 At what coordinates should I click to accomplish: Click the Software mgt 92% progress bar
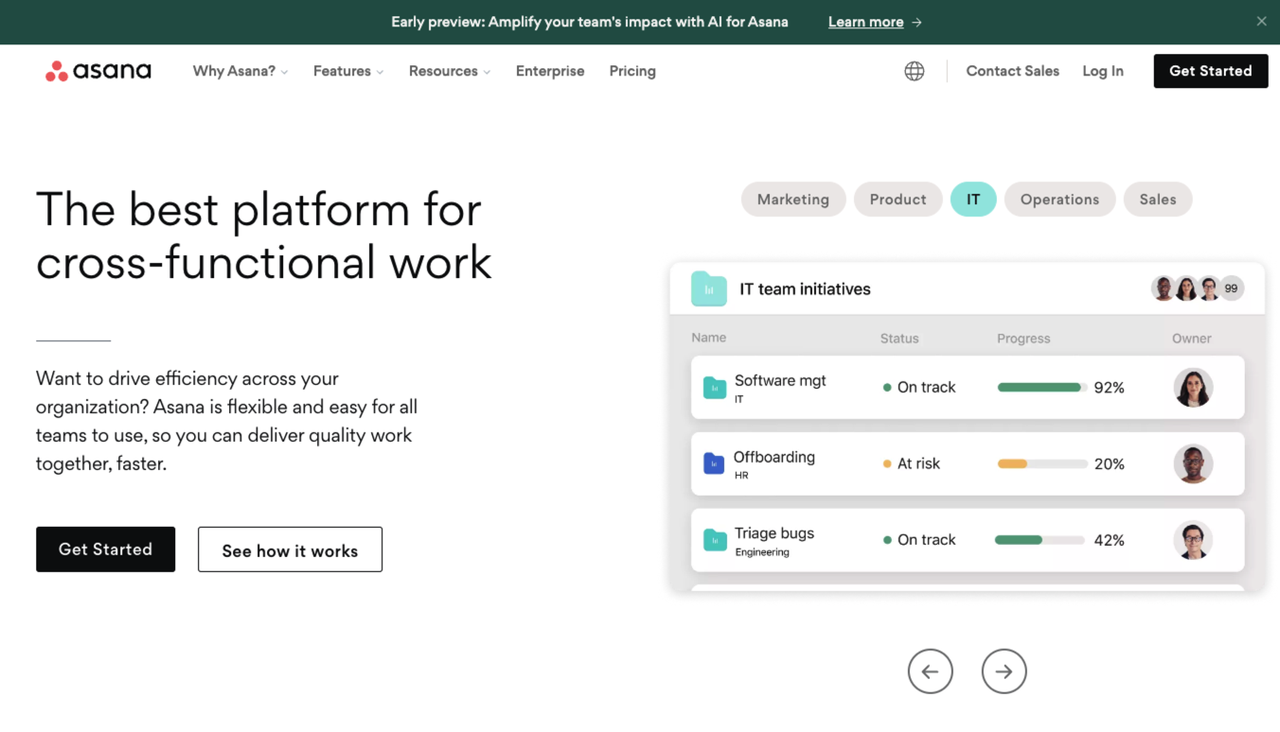coord(1041,387)
